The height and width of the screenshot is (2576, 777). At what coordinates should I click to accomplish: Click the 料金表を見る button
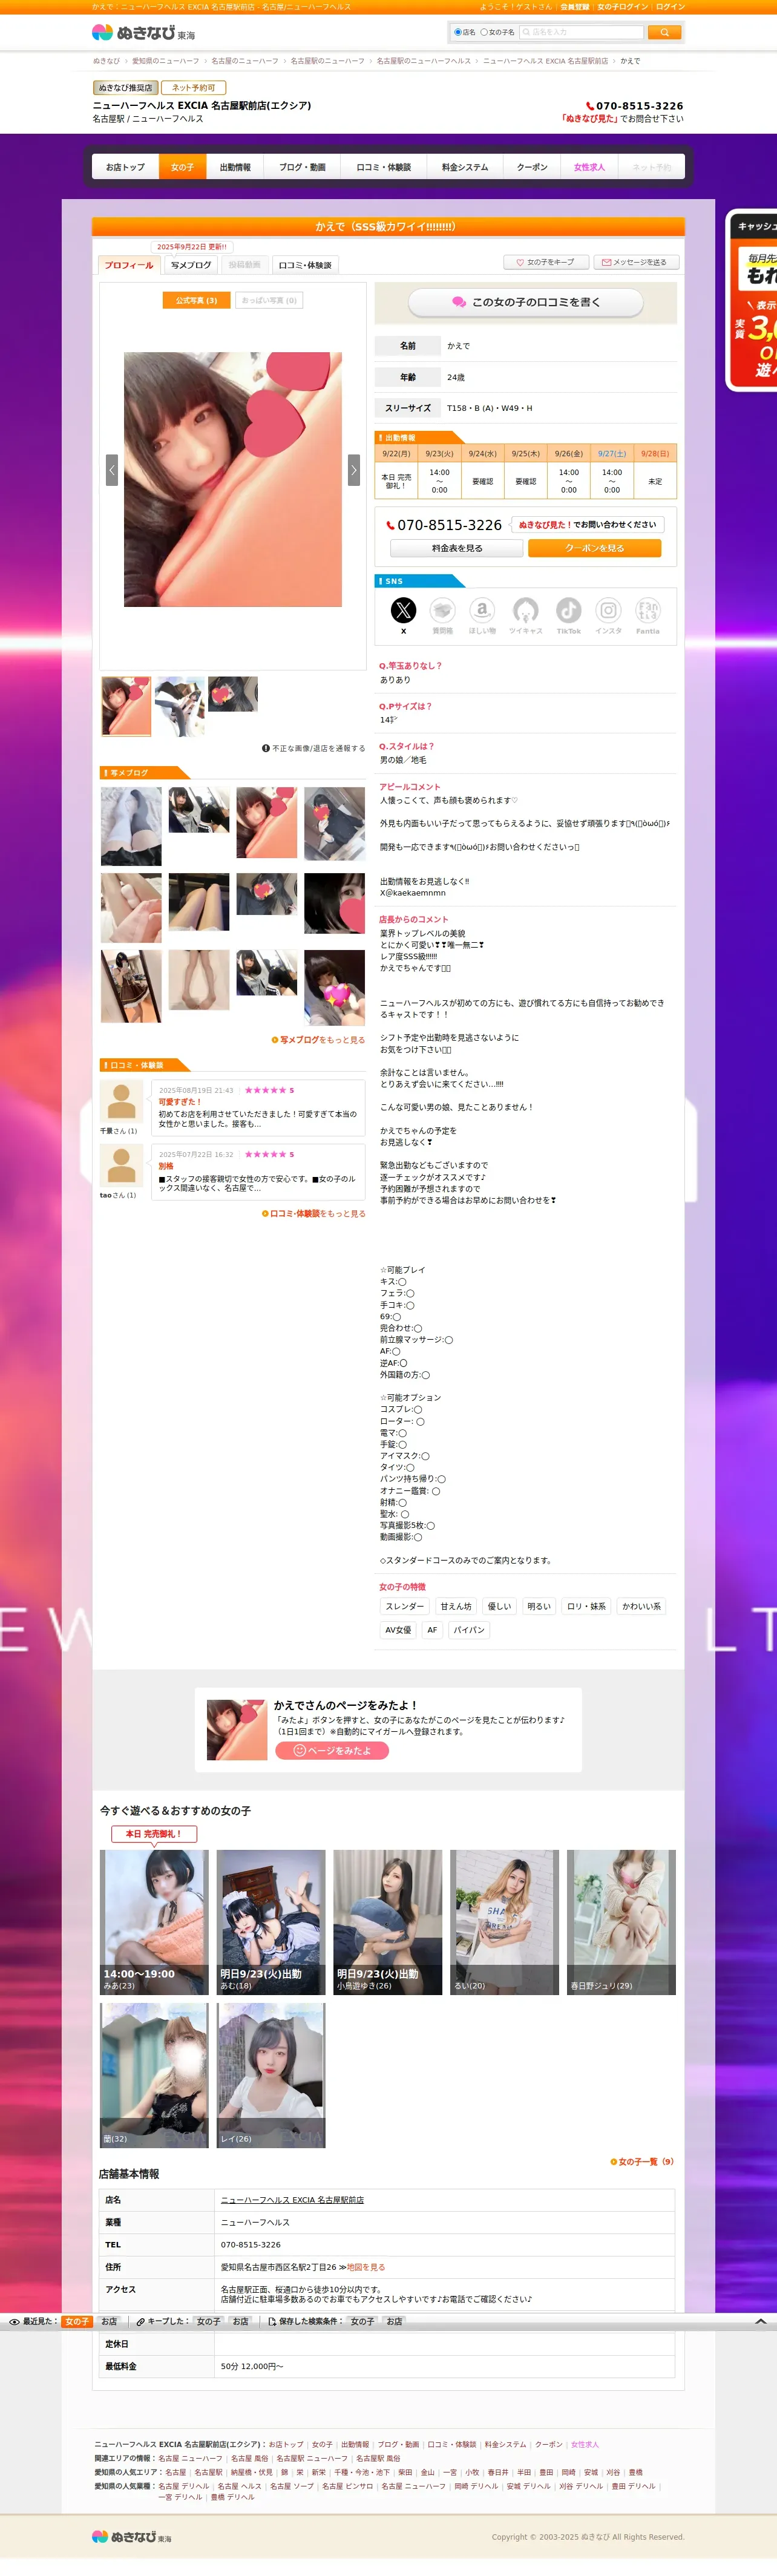click(457, 548)
